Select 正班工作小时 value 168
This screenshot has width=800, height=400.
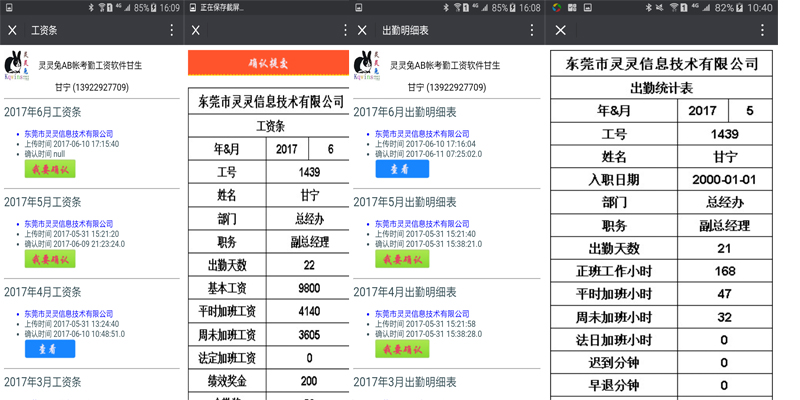click(725, 271)
